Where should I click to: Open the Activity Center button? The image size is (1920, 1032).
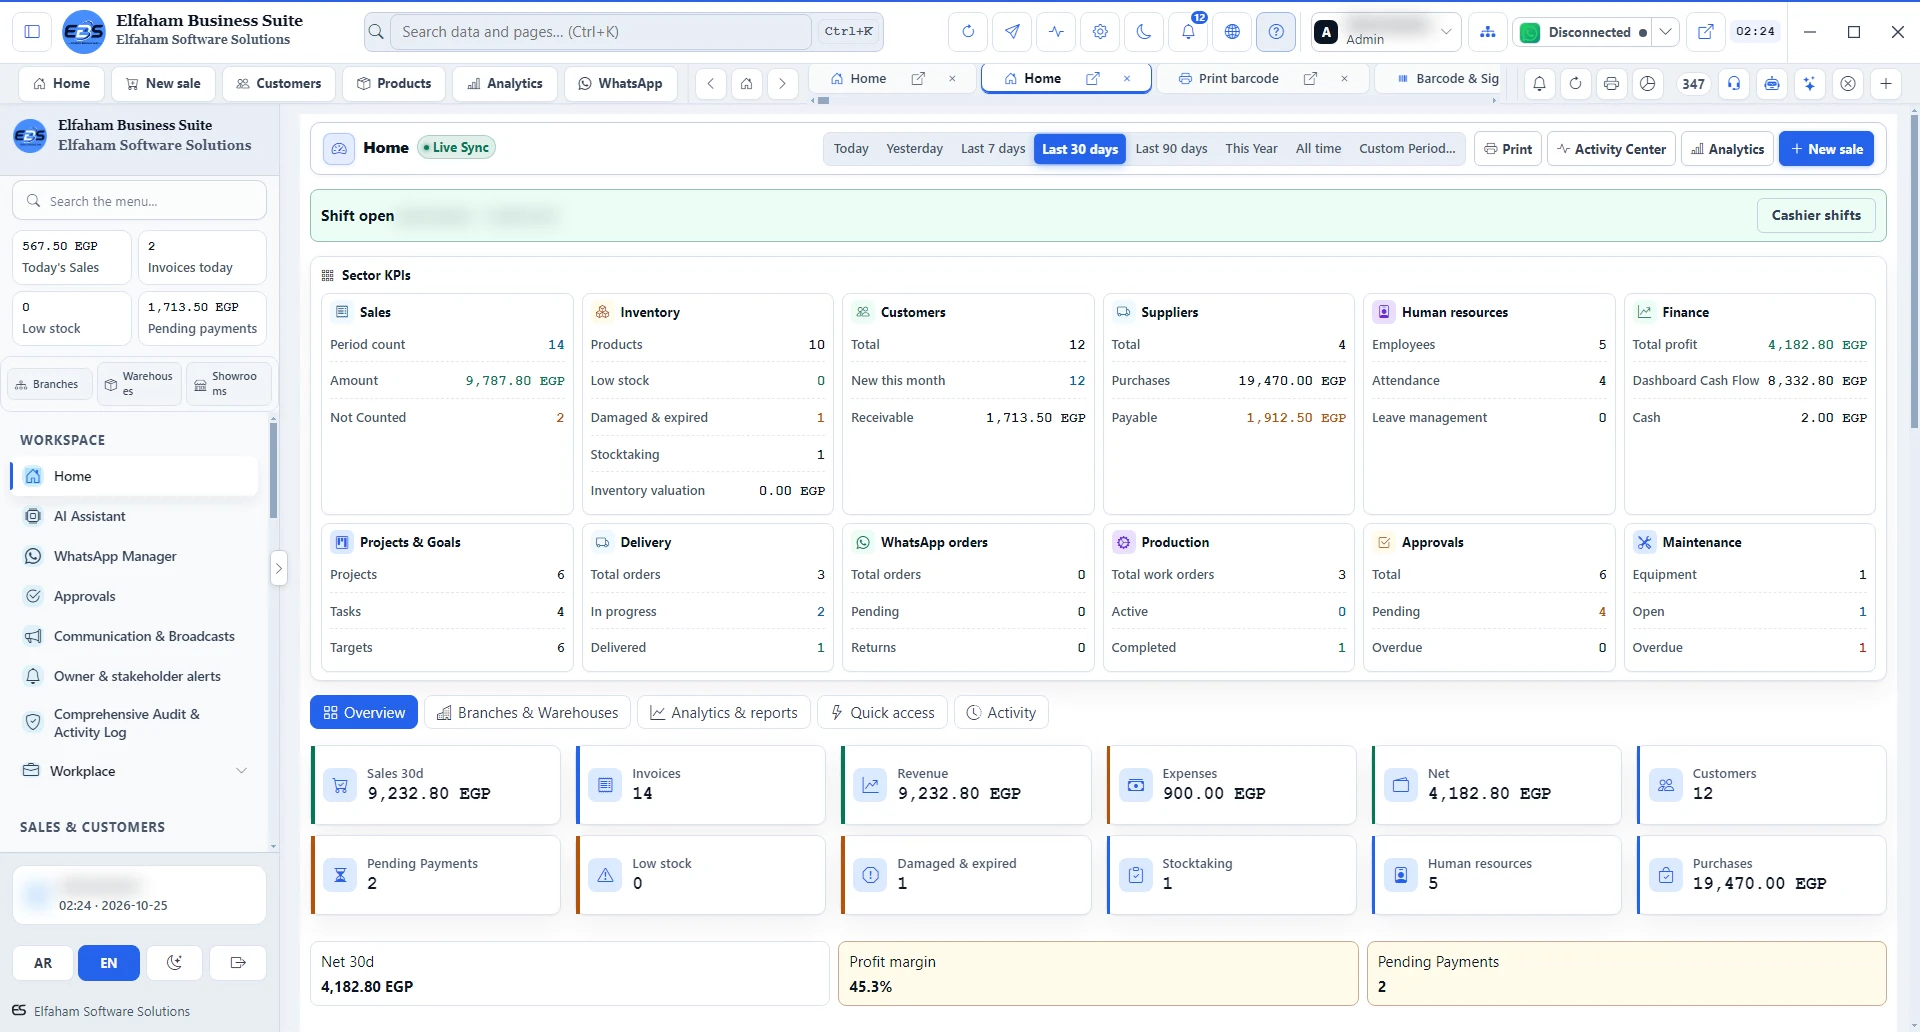1611,149
